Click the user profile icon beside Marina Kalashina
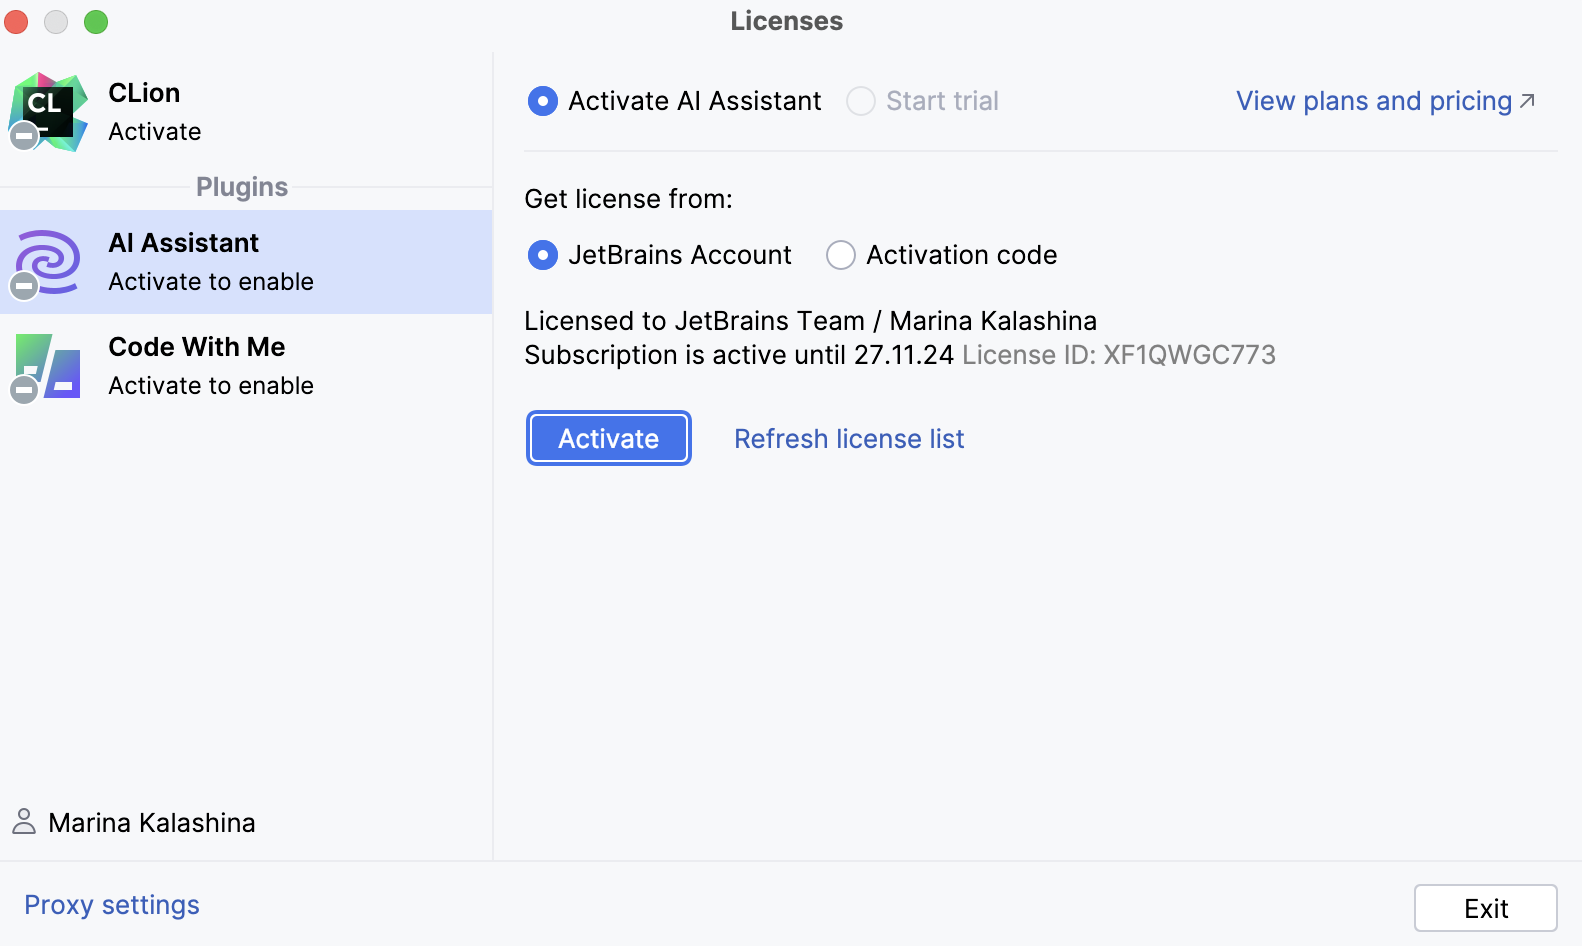Image resolution: width=1582 pixels, height=946 pixels. click(x=24, y=822)
